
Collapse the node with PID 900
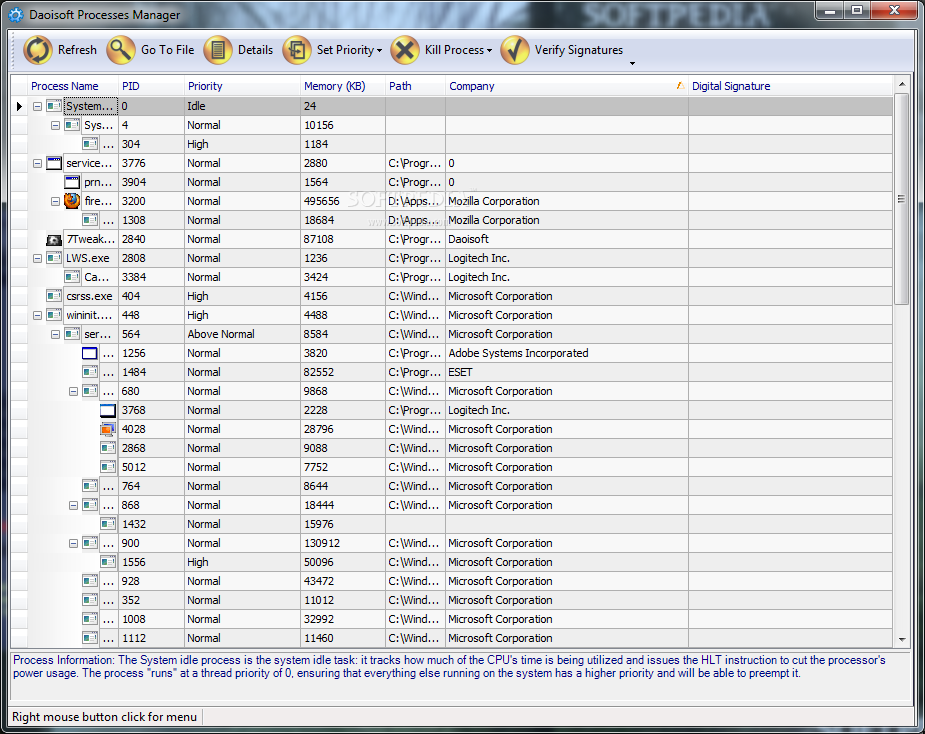pyautogui.click(x=73, y=543)
